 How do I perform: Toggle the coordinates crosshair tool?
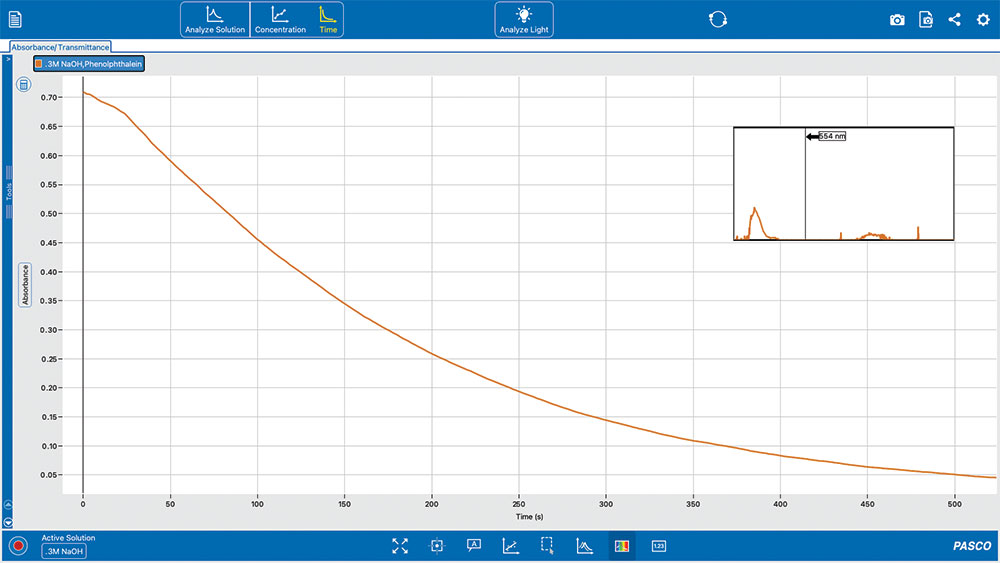[x=437, y=546]
